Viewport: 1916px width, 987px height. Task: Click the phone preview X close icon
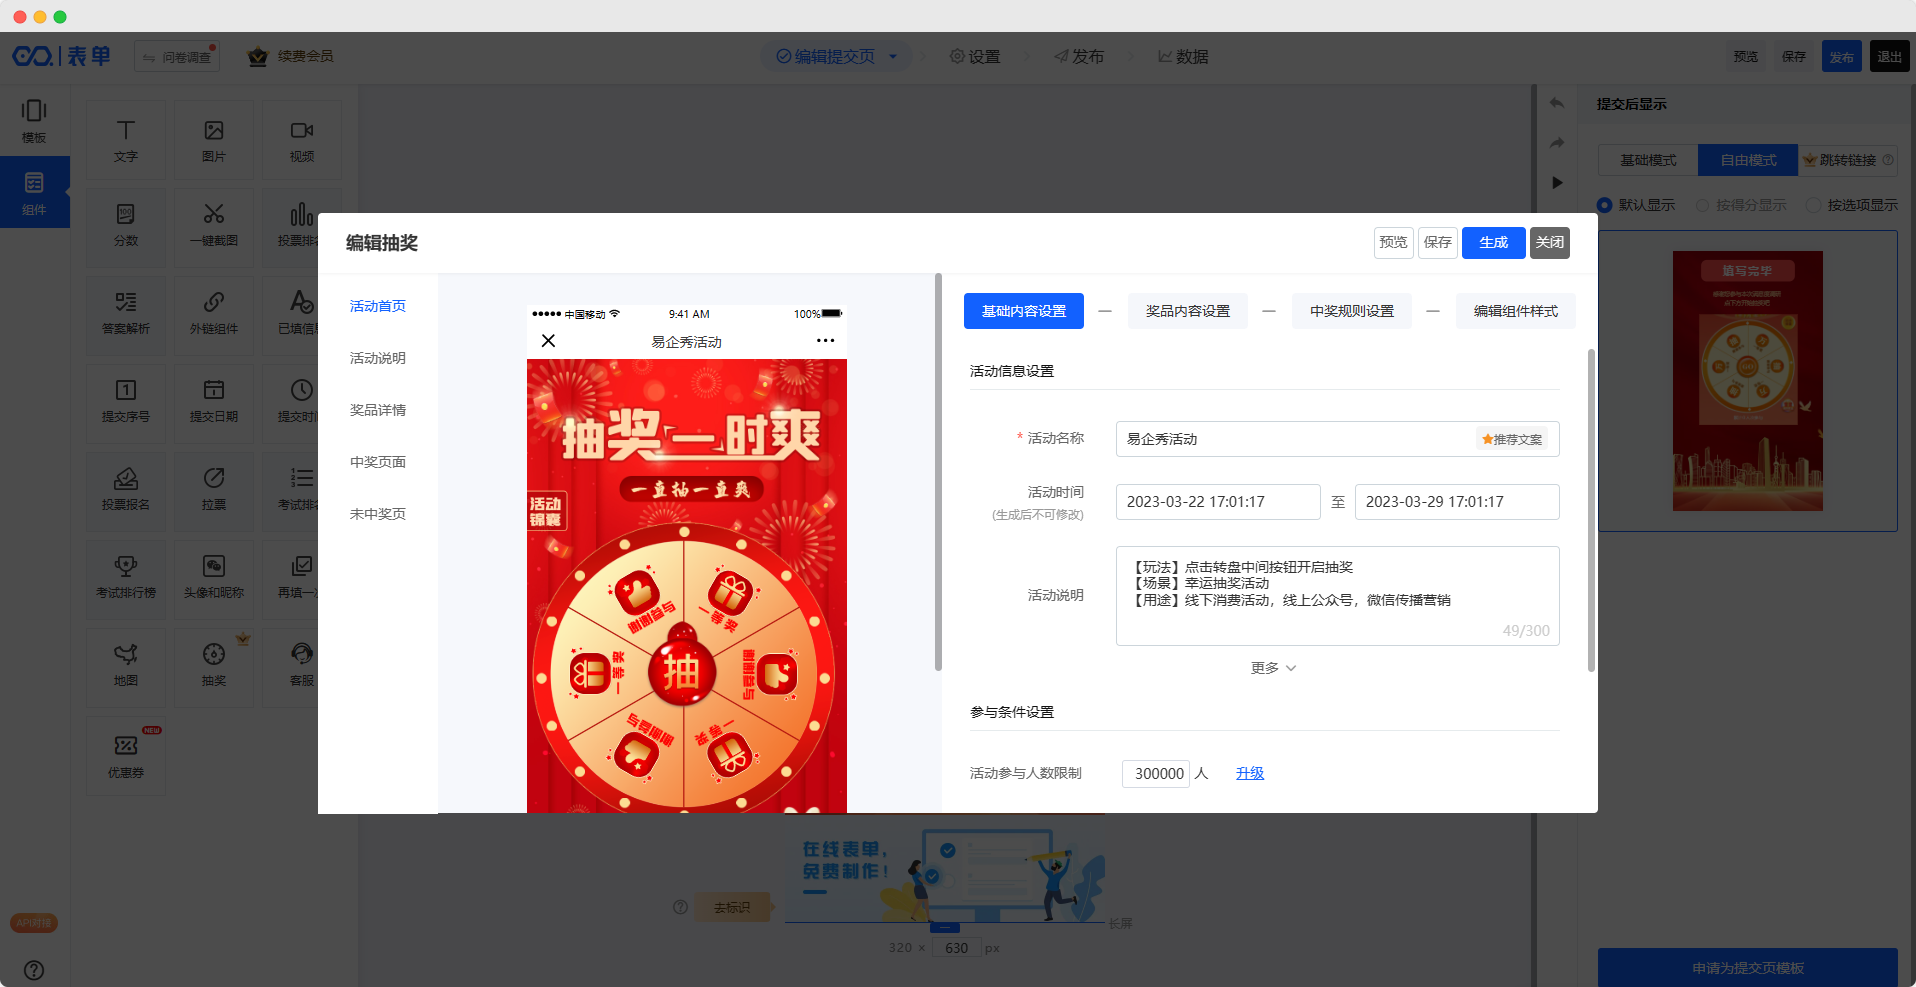[548, 341]
